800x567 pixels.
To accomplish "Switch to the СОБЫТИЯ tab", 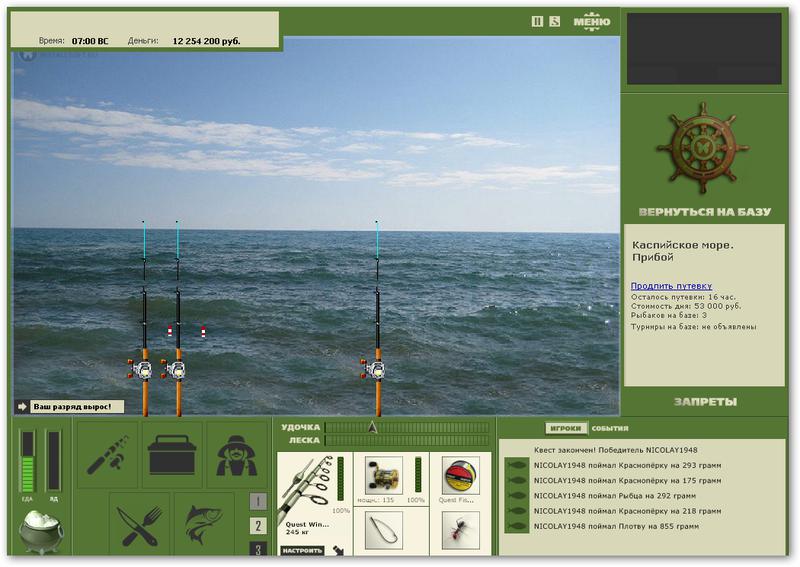I will [x=610, y=428].
